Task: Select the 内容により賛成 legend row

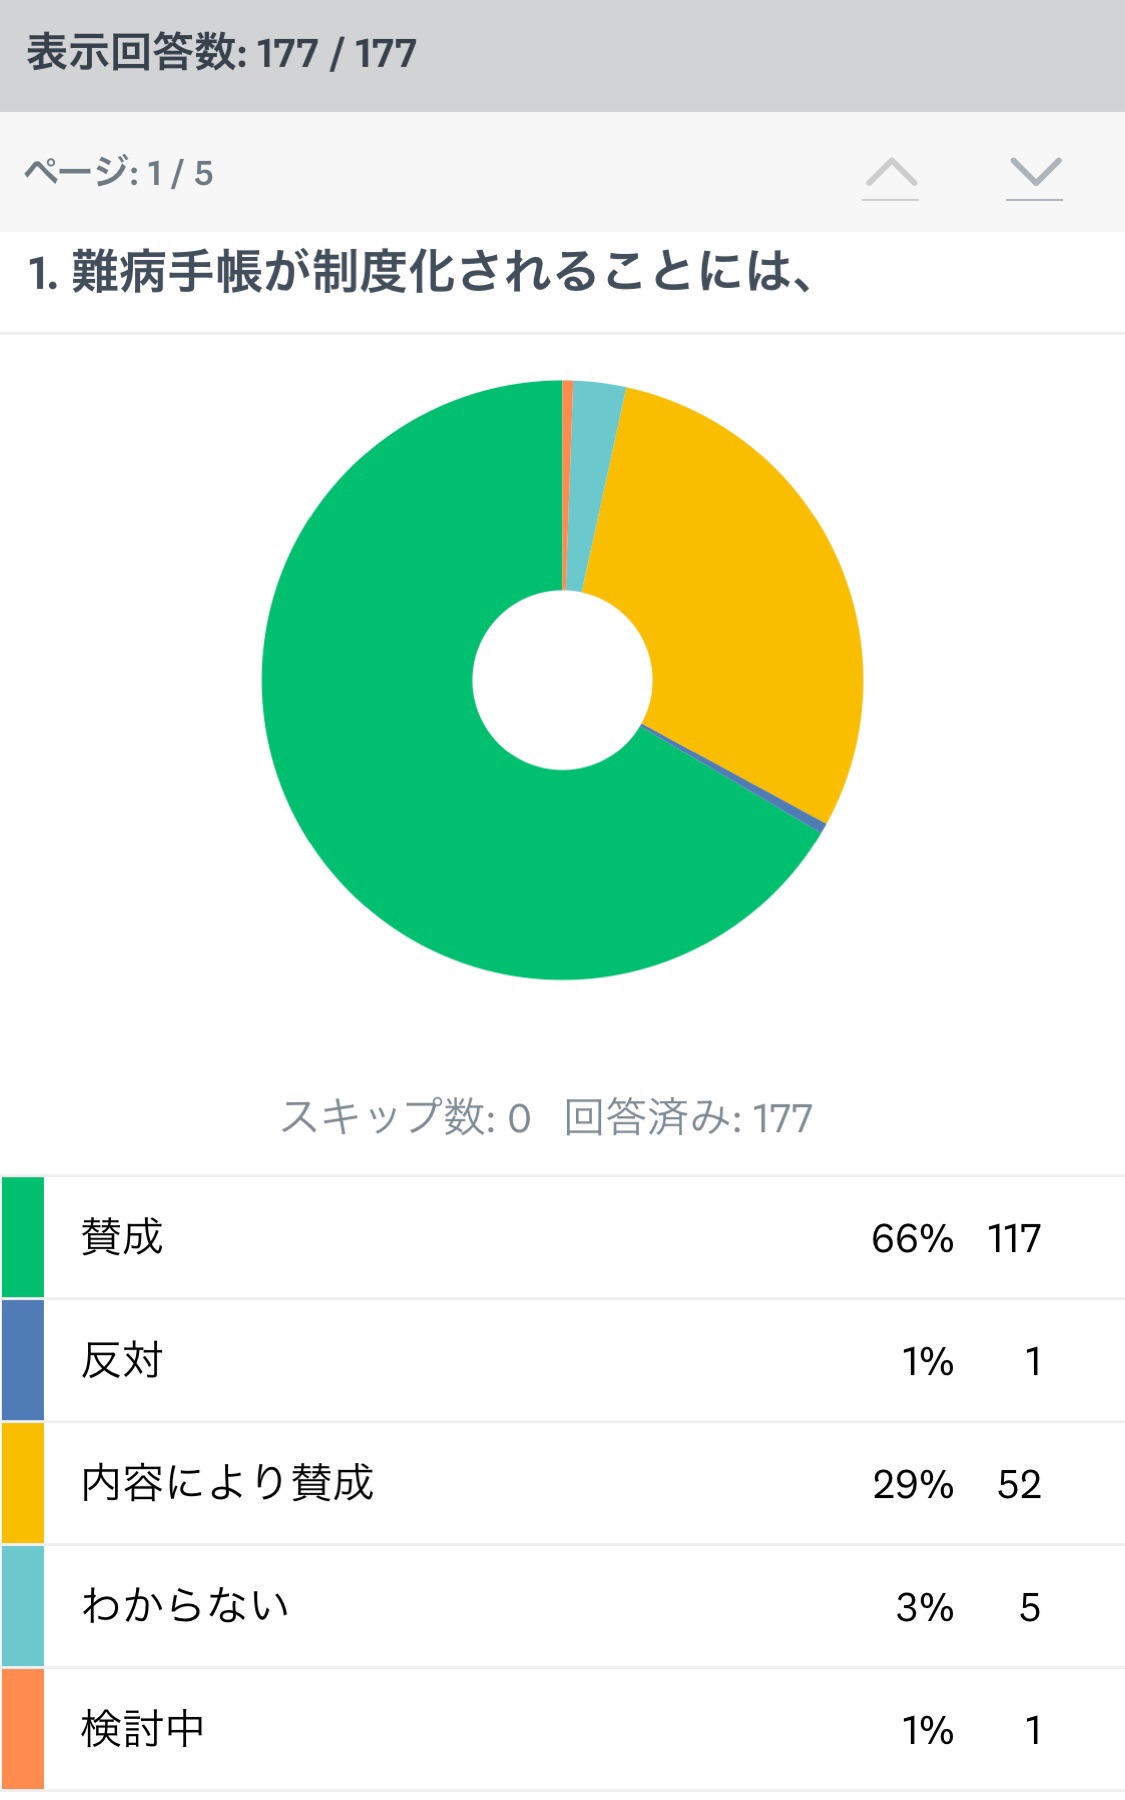Action: coord(562,1483)
